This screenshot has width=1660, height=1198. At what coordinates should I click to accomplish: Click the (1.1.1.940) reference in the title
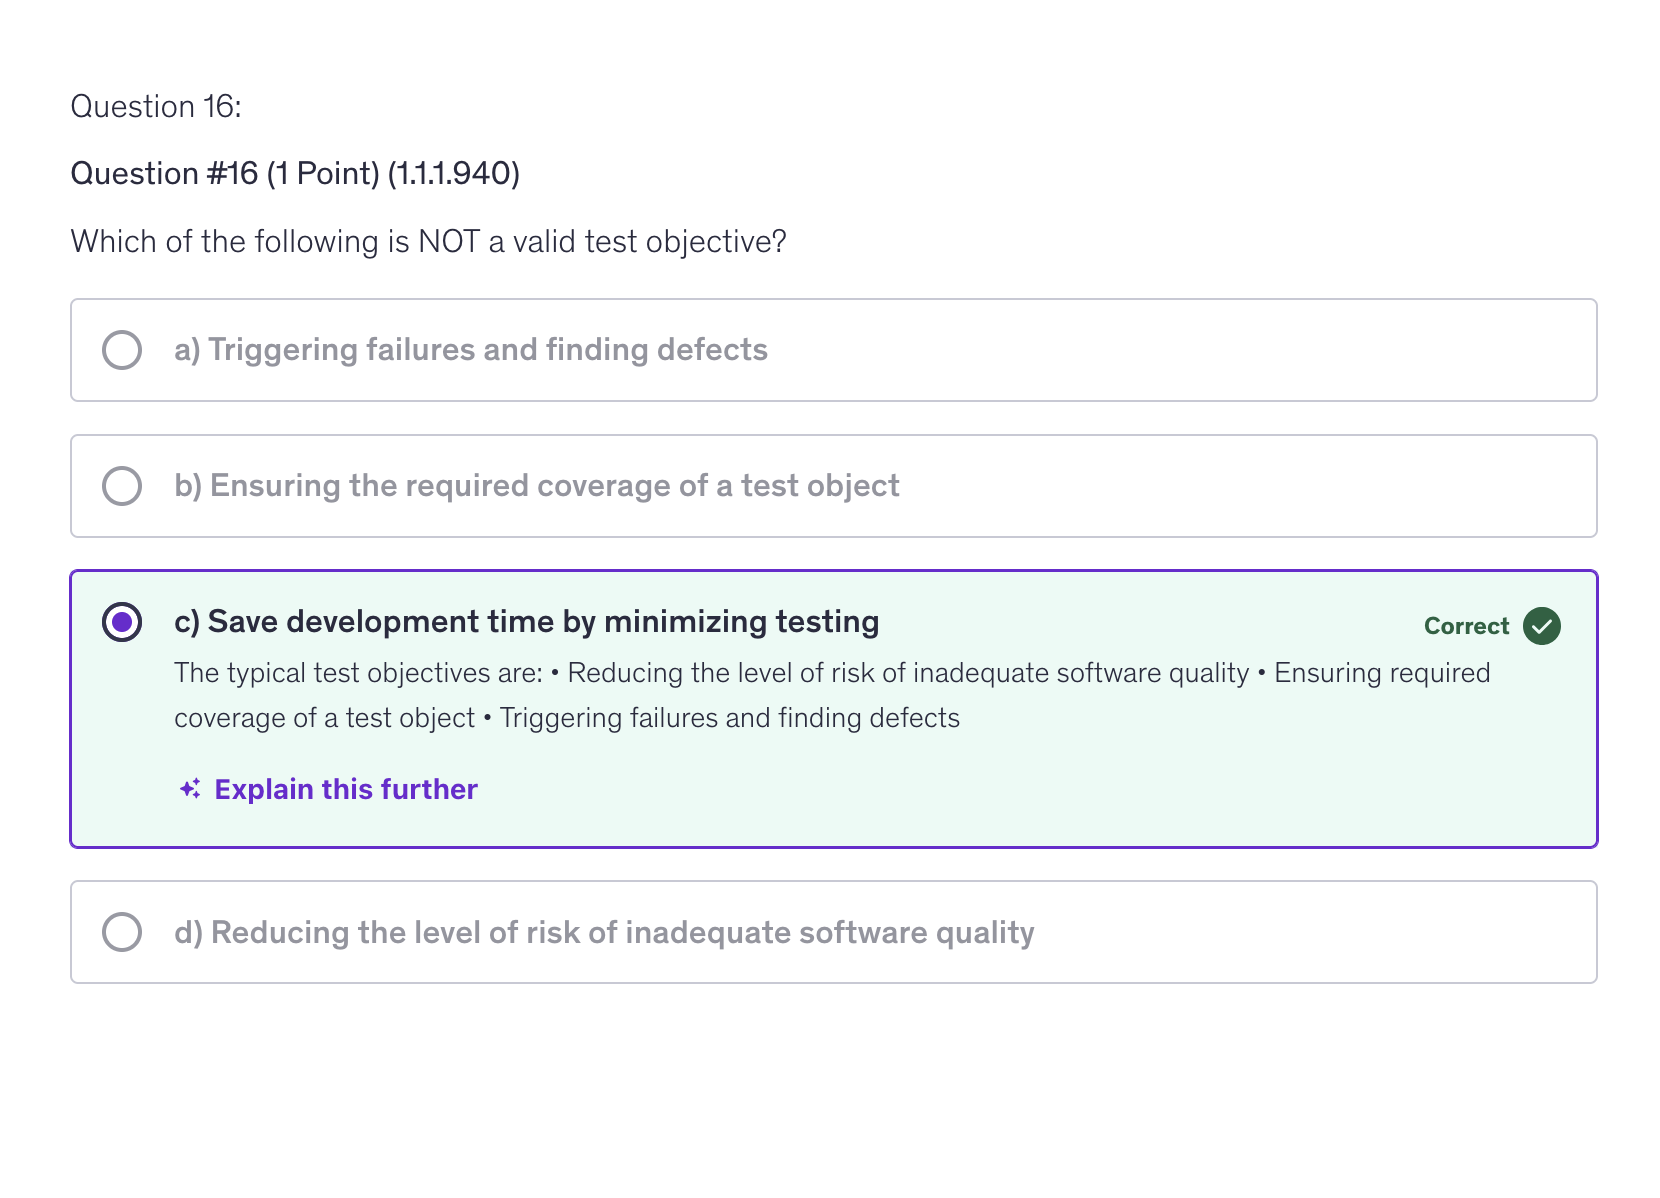click(x=455, y=172)
